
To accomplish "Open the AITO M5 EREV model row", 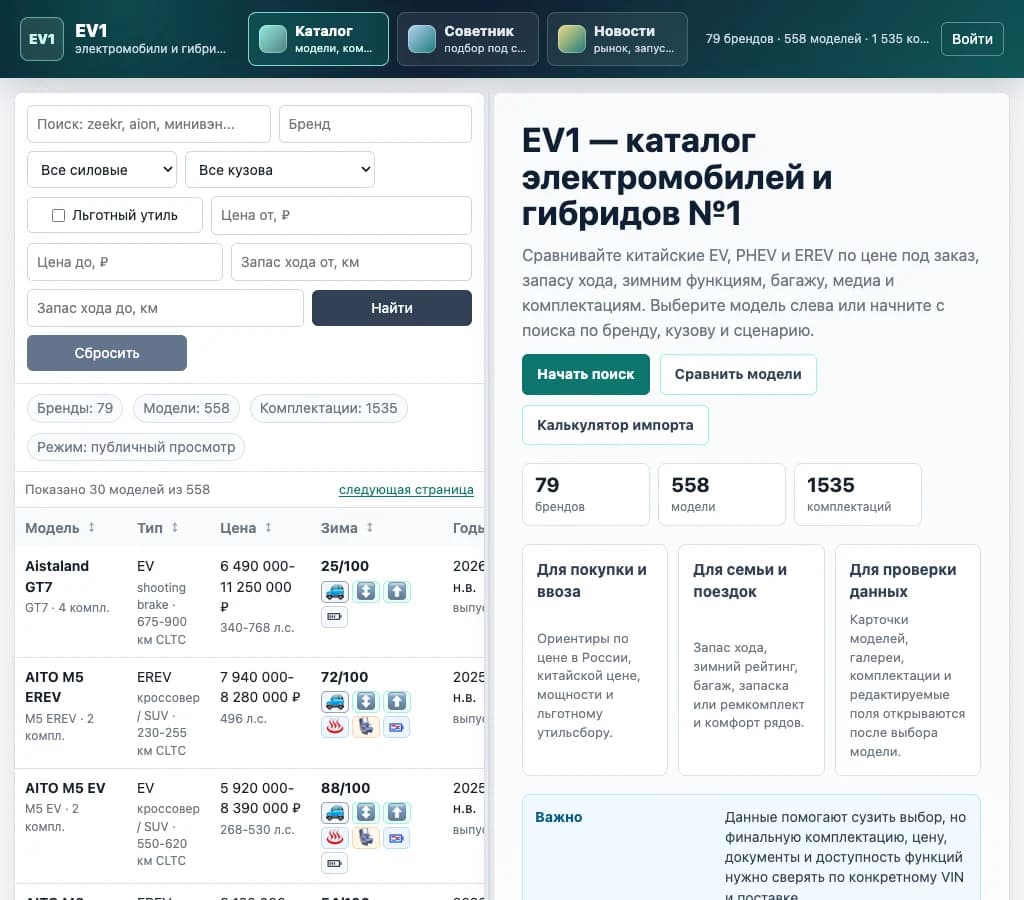I will [250, 713].
